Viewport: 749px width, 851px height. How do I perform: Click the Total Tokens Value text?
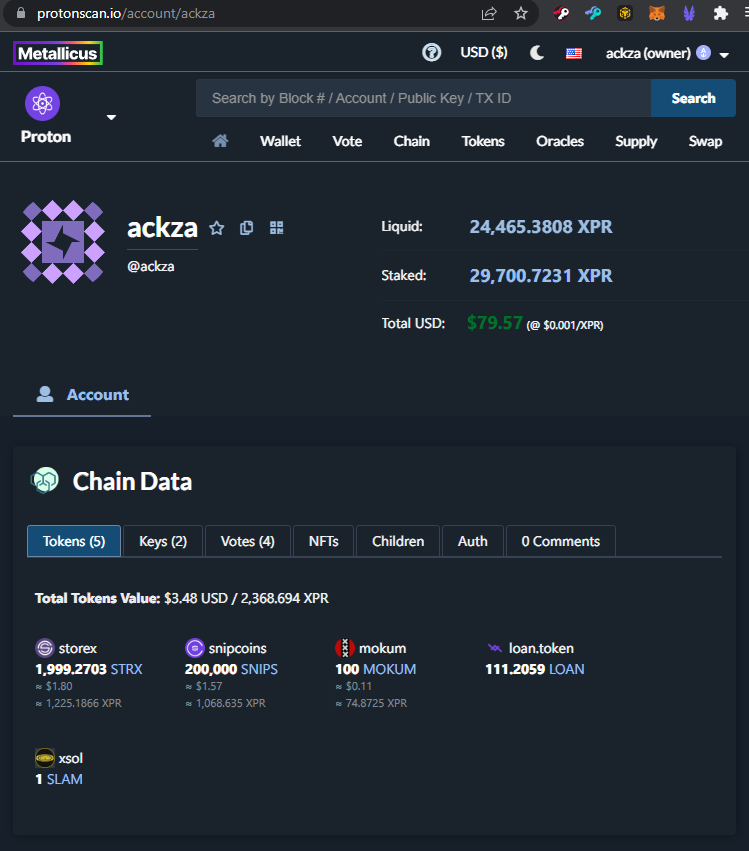(182, 598)
